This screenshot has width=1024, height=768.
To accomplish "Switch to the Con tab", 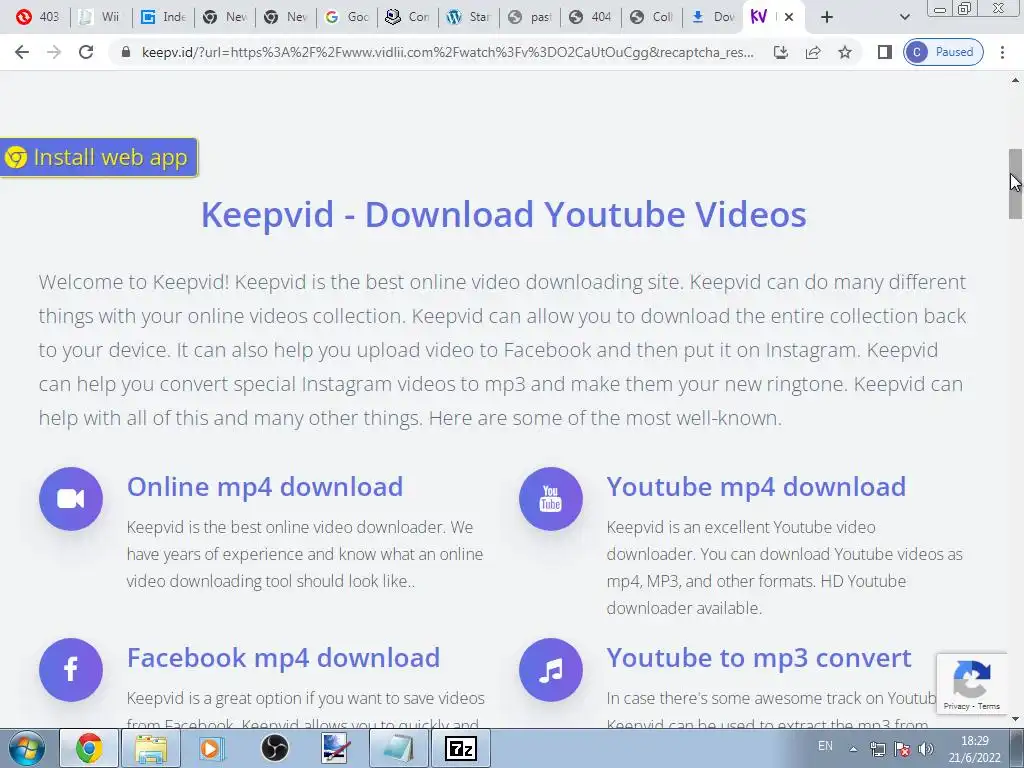I will pos(408,17).
